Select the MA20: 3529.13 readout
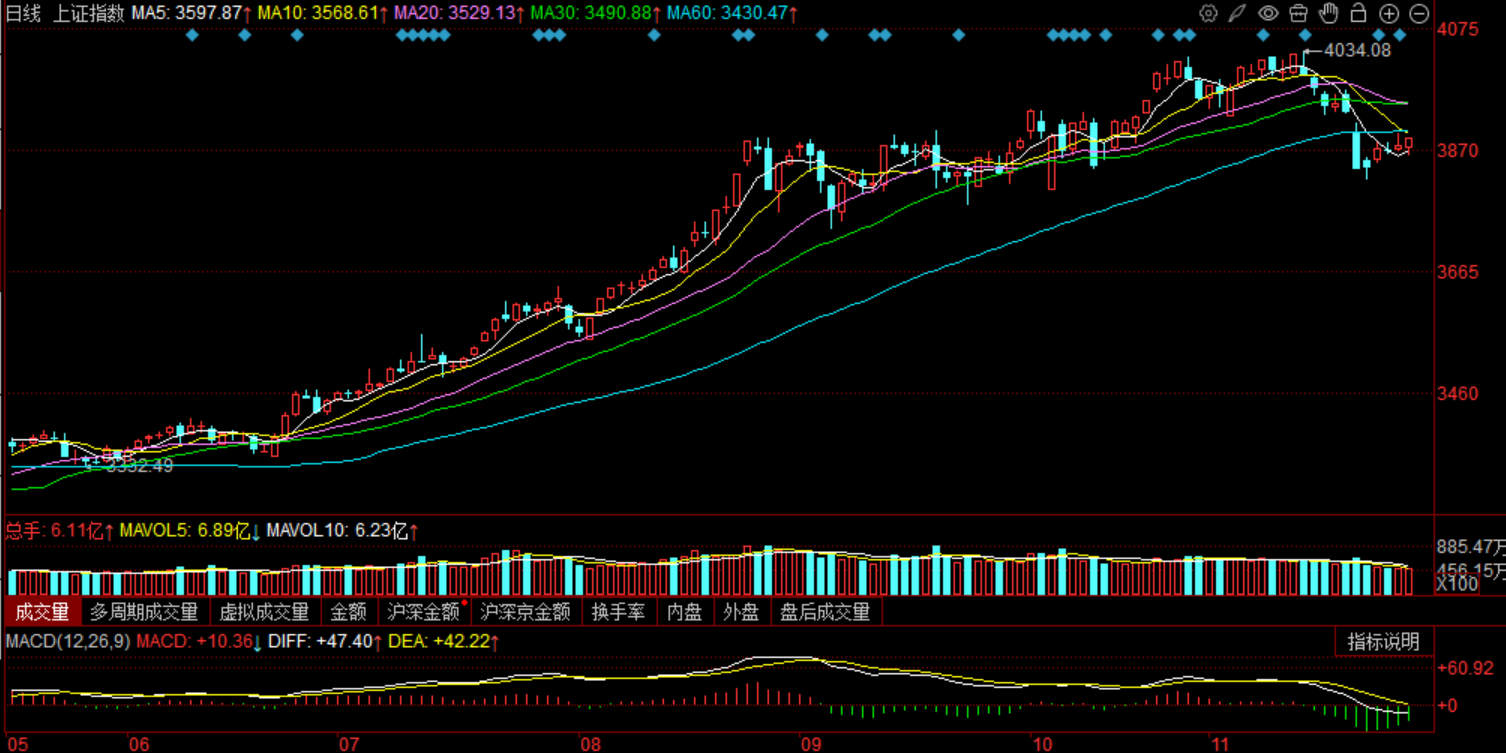Viewport: 1506px width, 753px height. [x=460, y=14]
